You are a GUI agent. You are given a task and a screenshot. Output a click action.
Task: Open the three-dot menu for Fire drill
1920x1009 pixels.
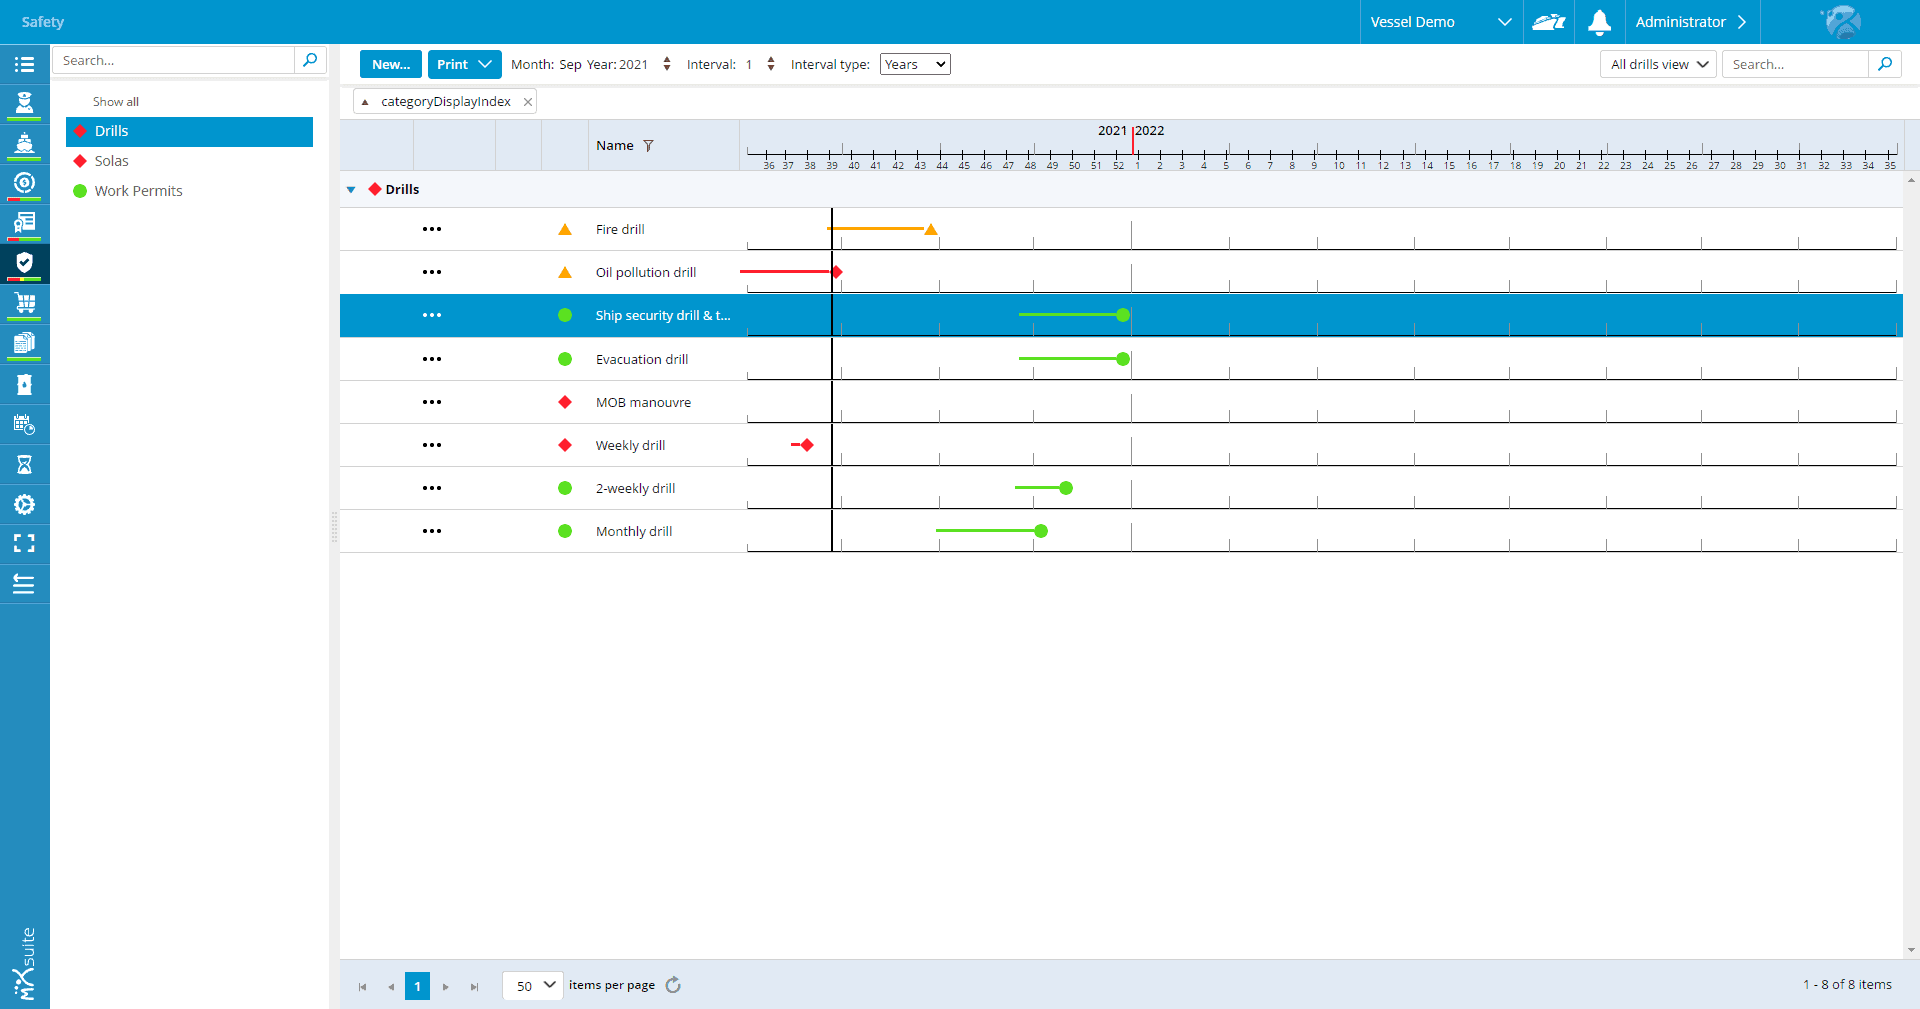click(x=432, y=229)
